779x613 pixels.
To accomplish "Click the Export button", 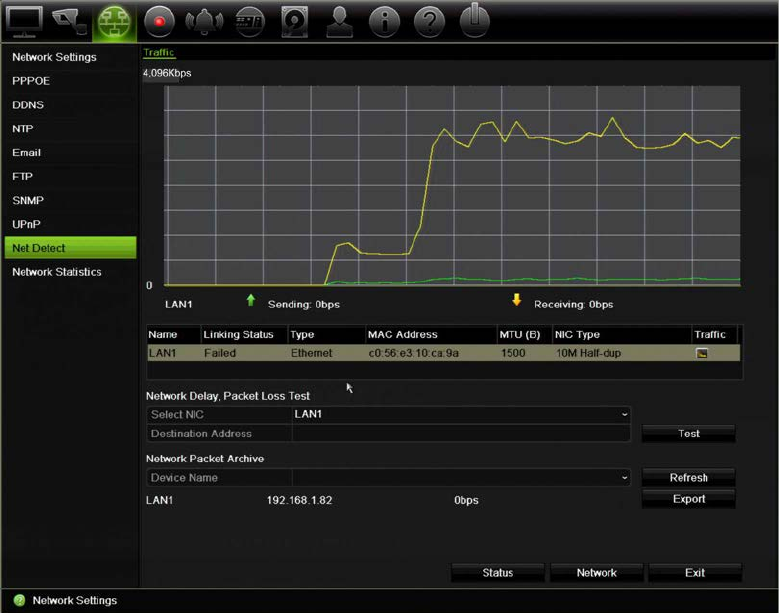I will point(689,499).
